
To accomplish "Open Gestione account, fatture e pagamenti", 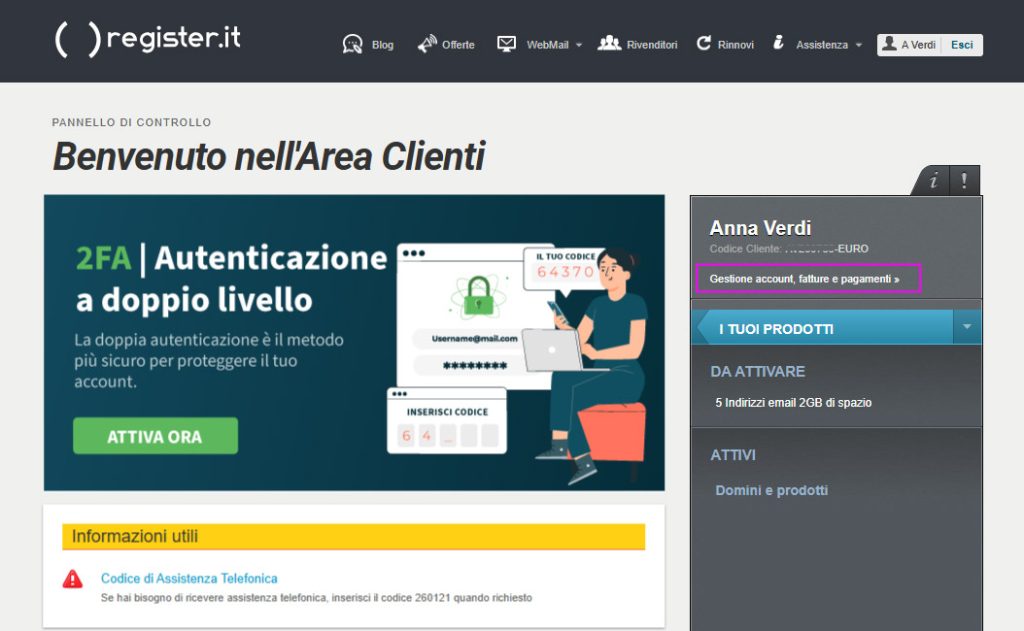I will point(805,278).
